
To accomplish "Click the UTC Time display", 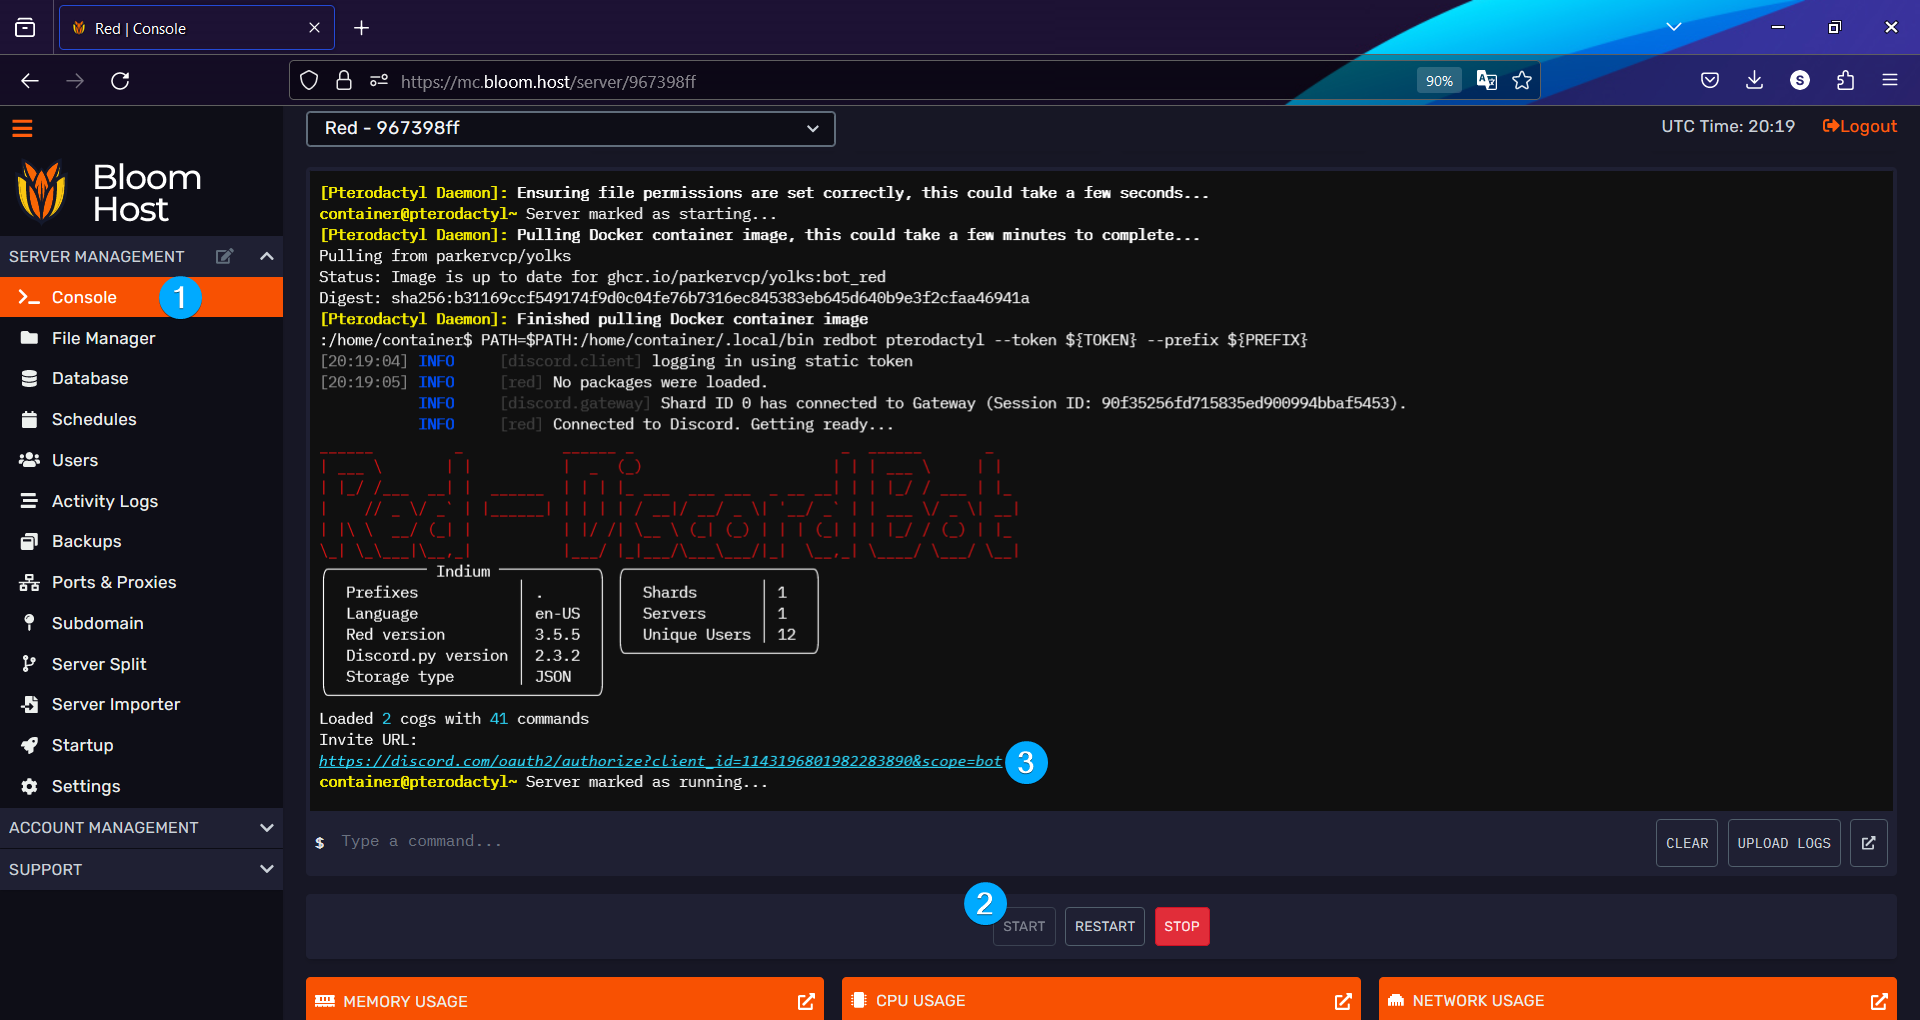I will pos(1728,126).
